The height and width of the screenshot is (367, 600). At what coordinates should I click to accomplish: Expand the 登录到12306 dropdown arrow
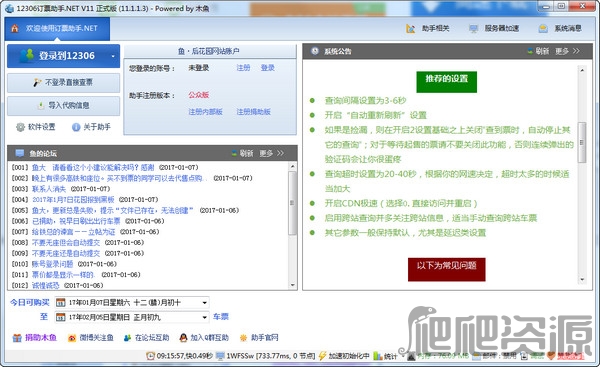[x=113, y=56]
